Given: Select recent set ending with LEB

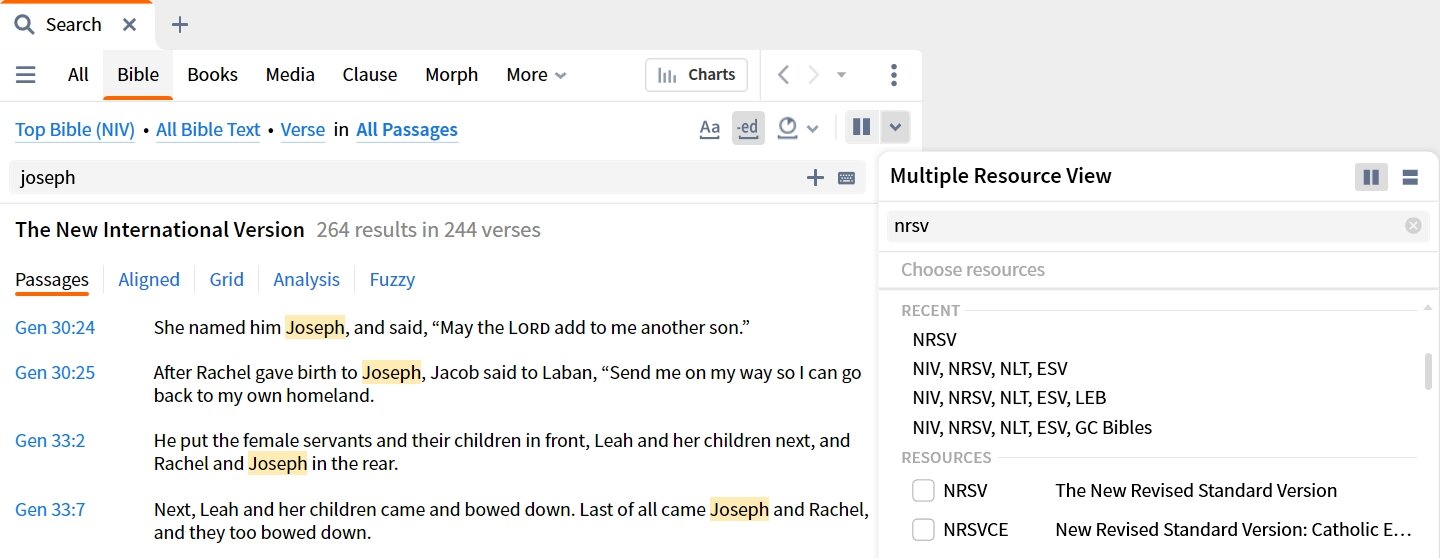Looking at the screenshot, I should 1009,397.
